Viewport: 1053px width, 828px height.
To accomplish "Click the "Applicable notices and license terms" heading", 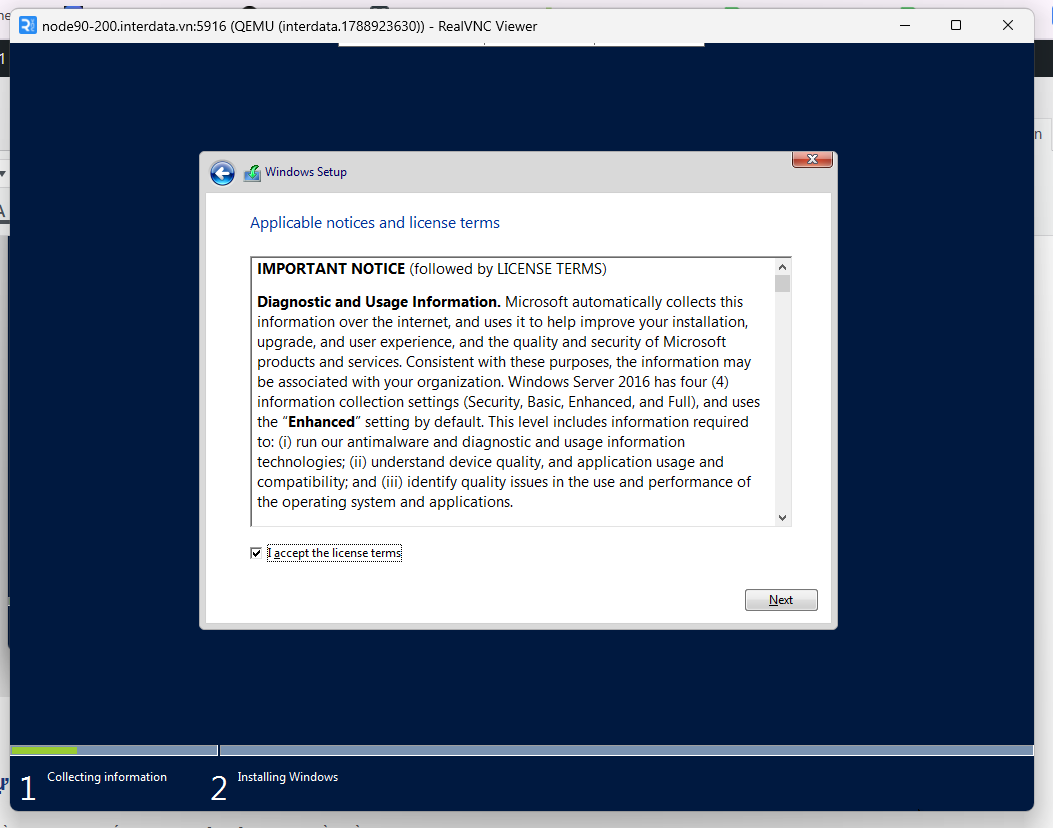I will [375, 223].
